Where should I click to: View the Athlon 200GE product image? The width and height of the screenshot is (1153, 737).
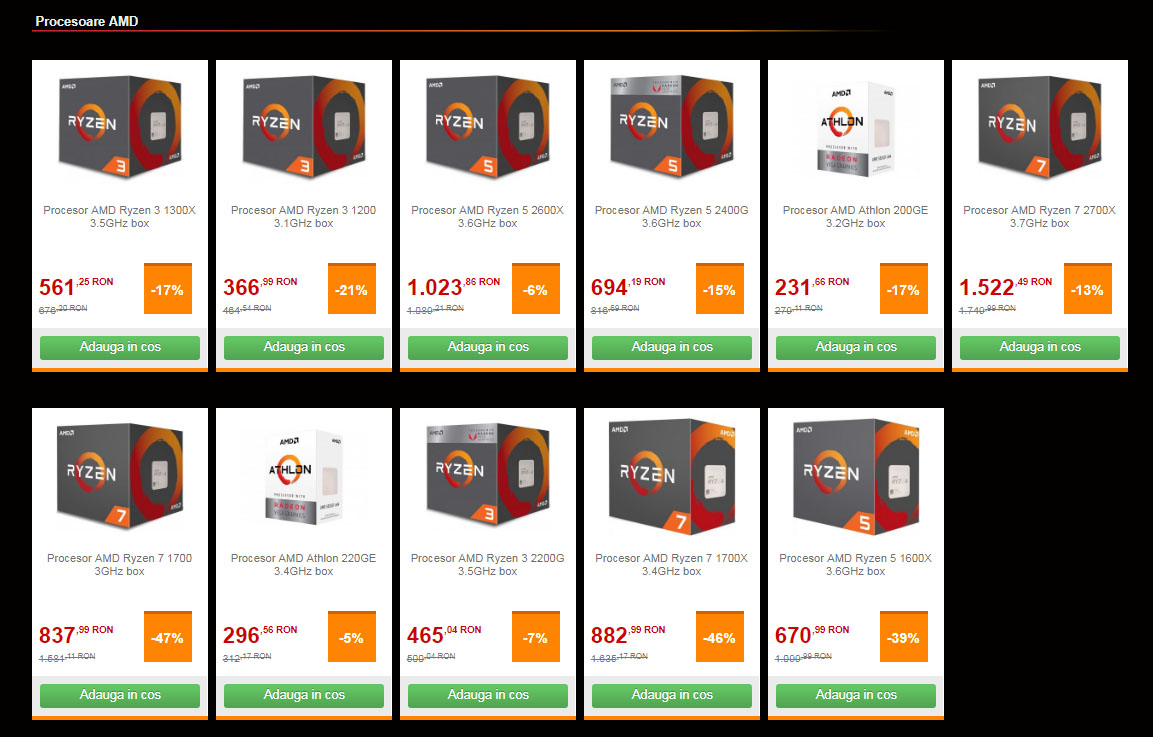tap(856, 128)
